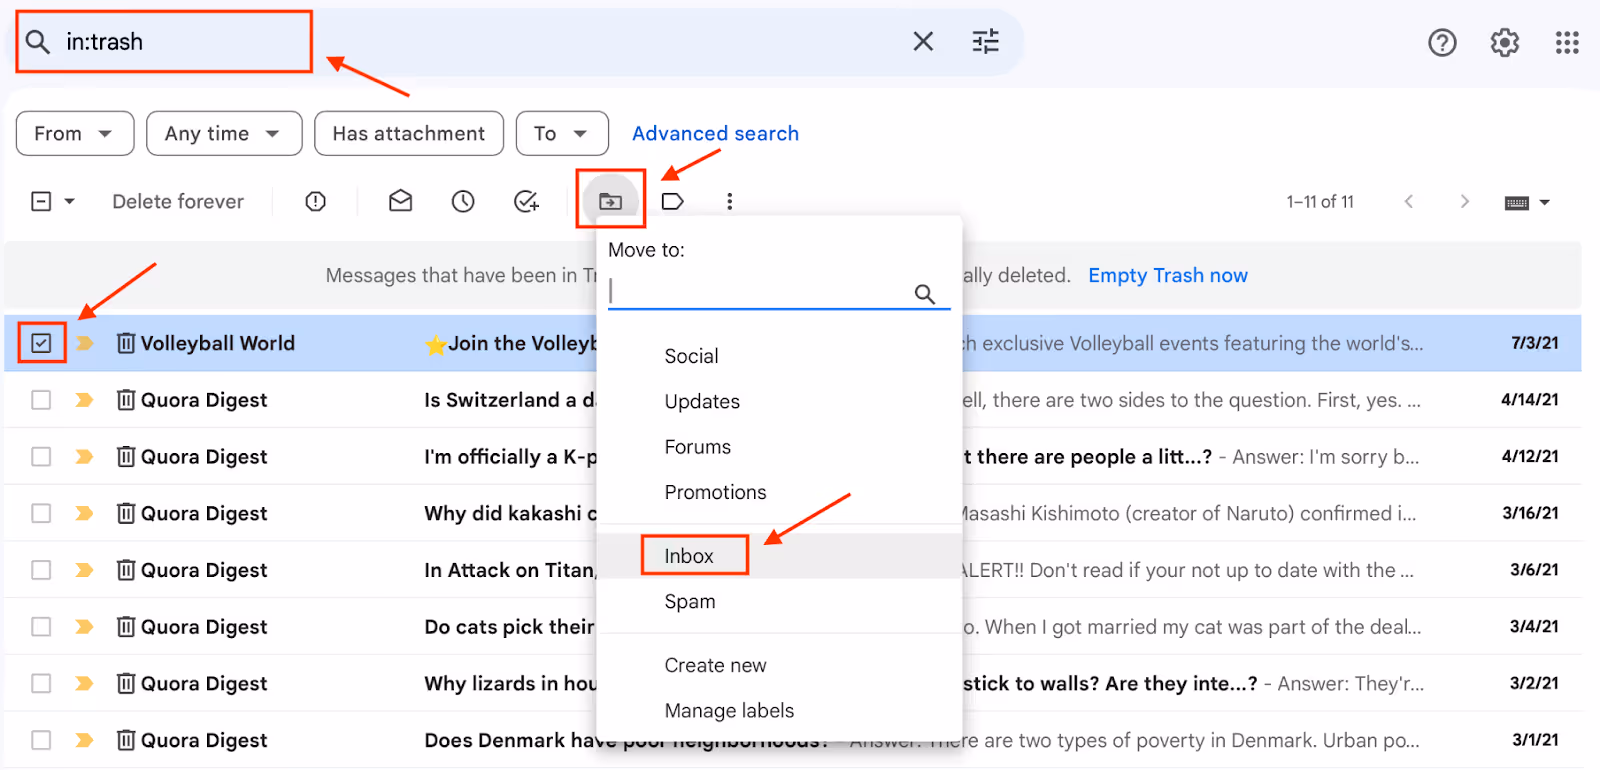The height and width of the screenshot is (770, 1600).
Task: Toggle importance marker for 3/2/21 Quora Digest
Action: point(85,684)
